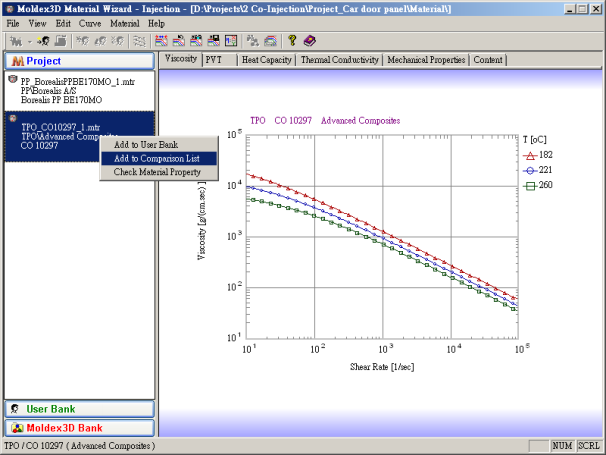Click the status bar text 'TPO / CO 10297'
Viewport: 606px width, 455px height.
(x=34, y=446)
